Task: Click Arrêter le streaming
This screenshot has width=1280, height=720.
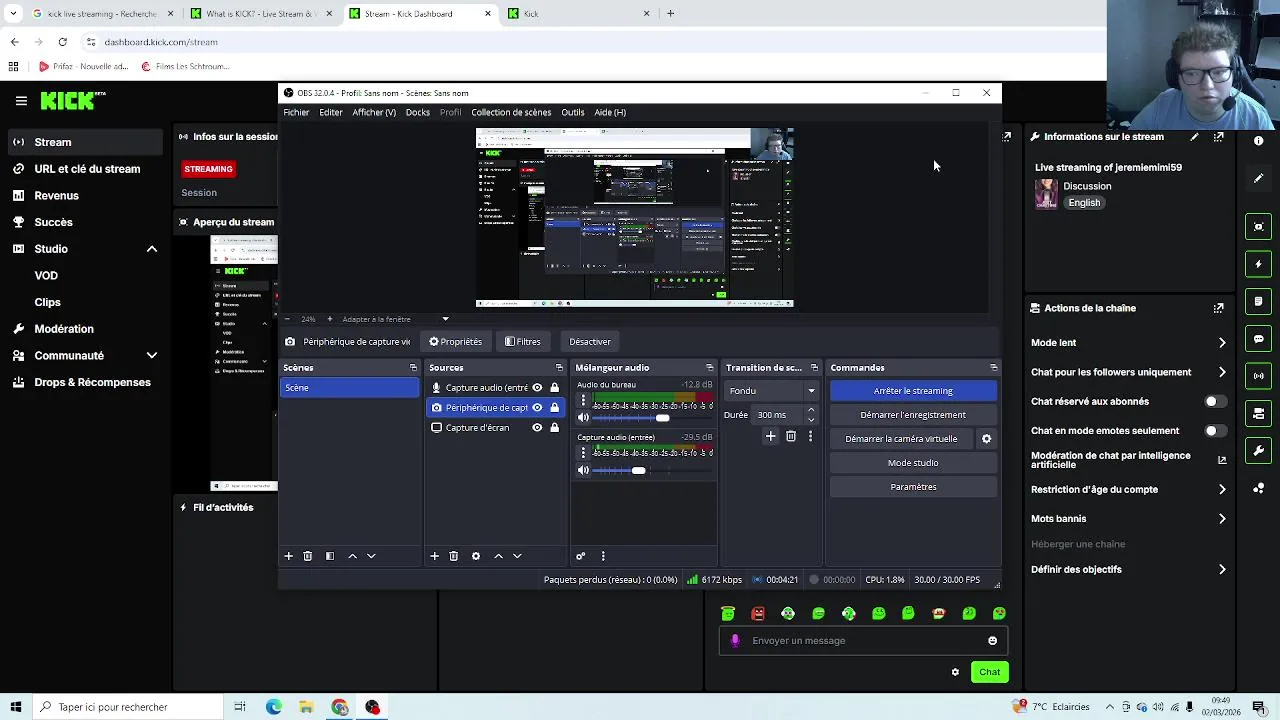Action: pyautogui.click(x=913, y=391)
